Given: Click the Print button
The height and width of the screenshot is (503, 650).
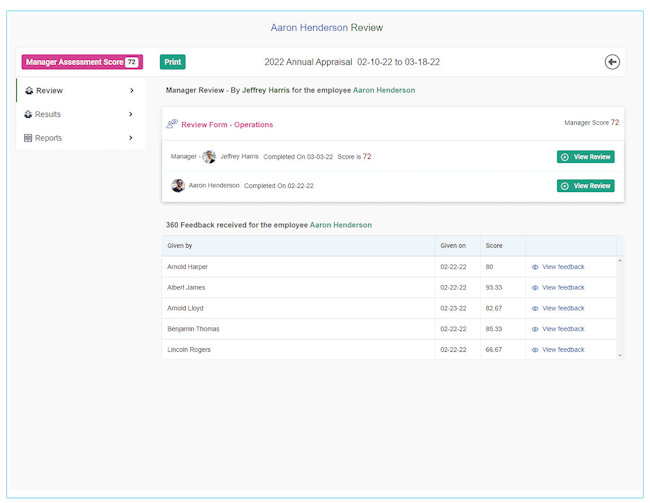Looking at the screenshot, I should pos(172,62).
